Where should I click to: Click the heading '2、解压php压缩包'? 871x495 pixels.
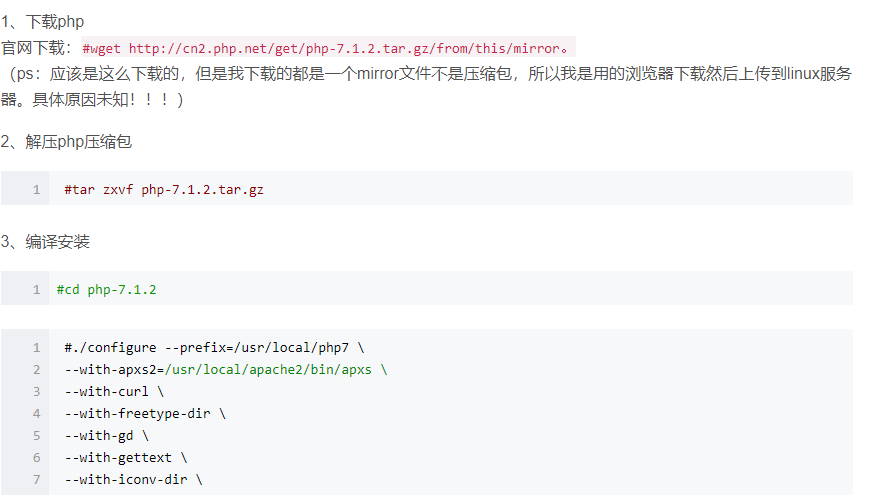pyautogui.click(x=66, y=142)
